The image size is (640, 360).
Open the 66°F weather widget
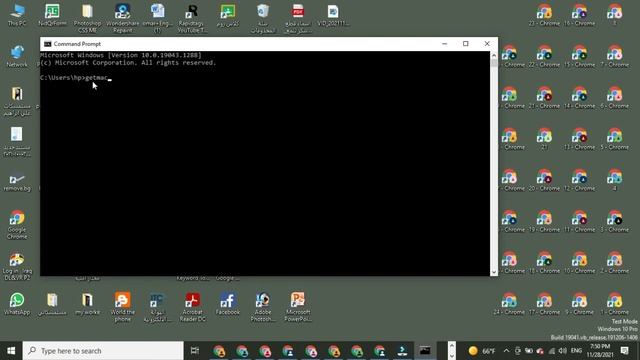[x=482, y=351]
